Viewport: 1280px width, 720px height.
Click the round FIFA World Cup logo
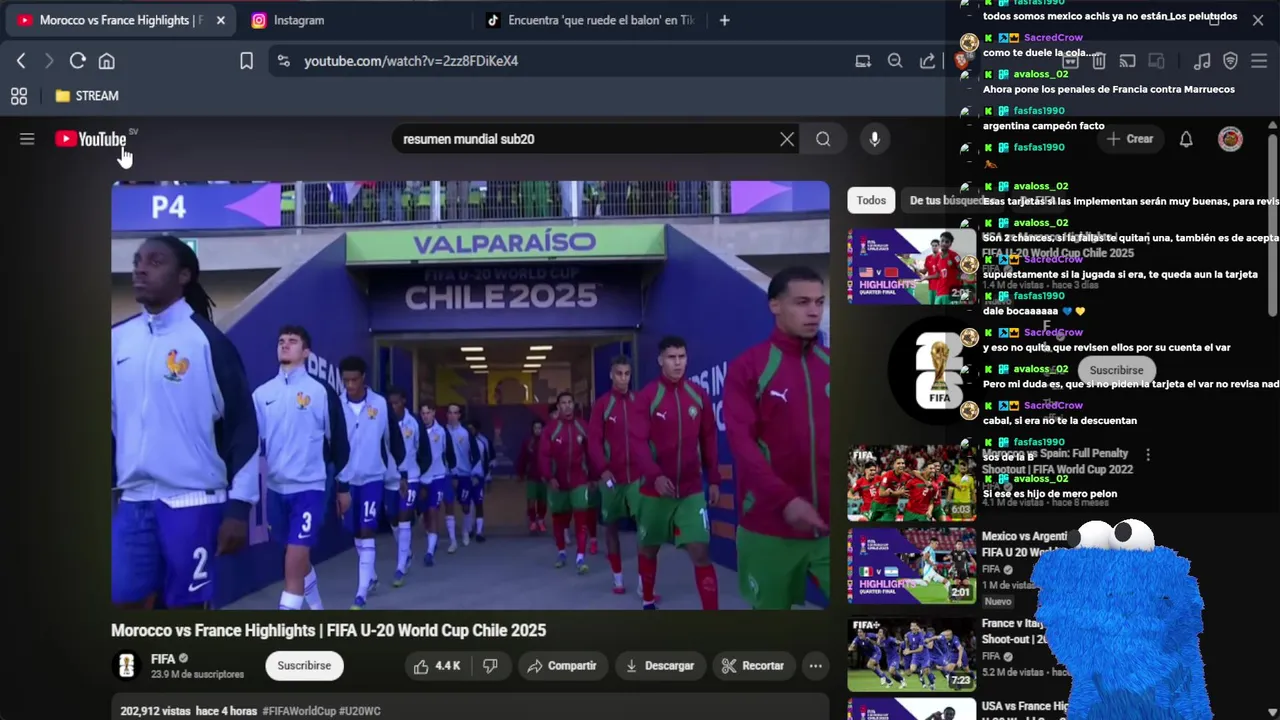[x=939, y=371]
